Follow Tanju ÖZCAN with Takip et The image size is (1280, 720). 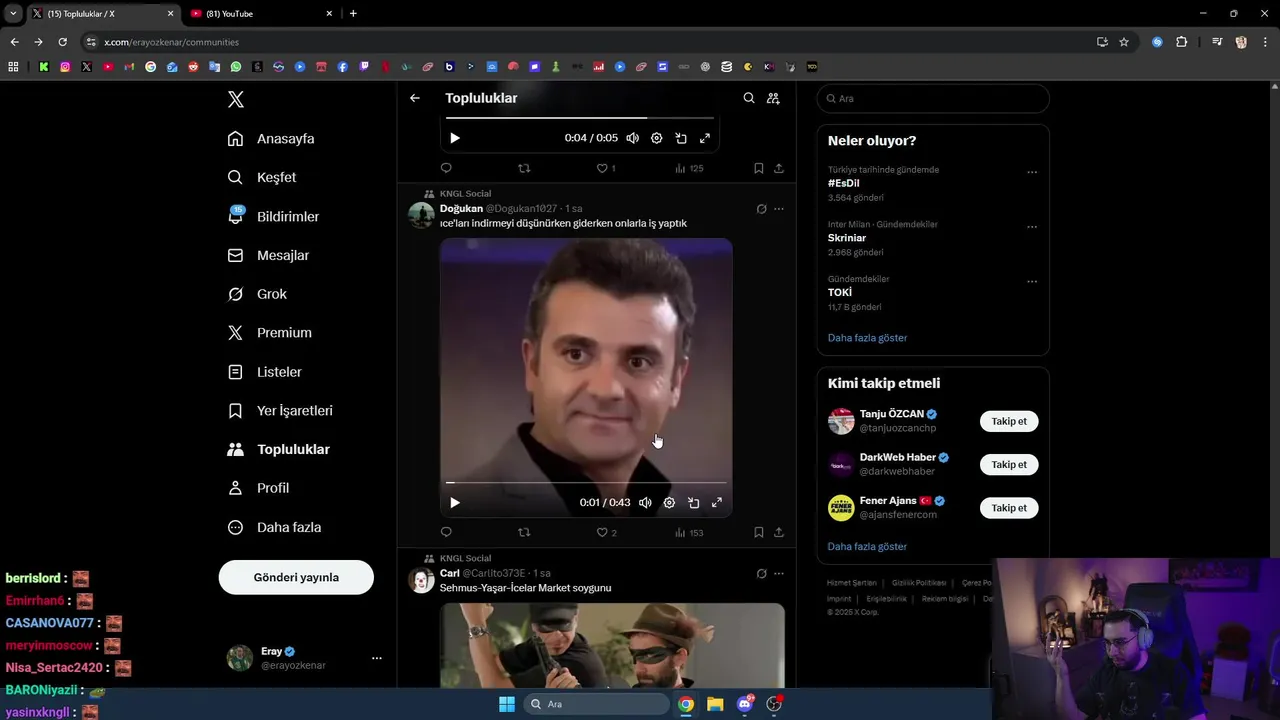[x=1009, y=421]
